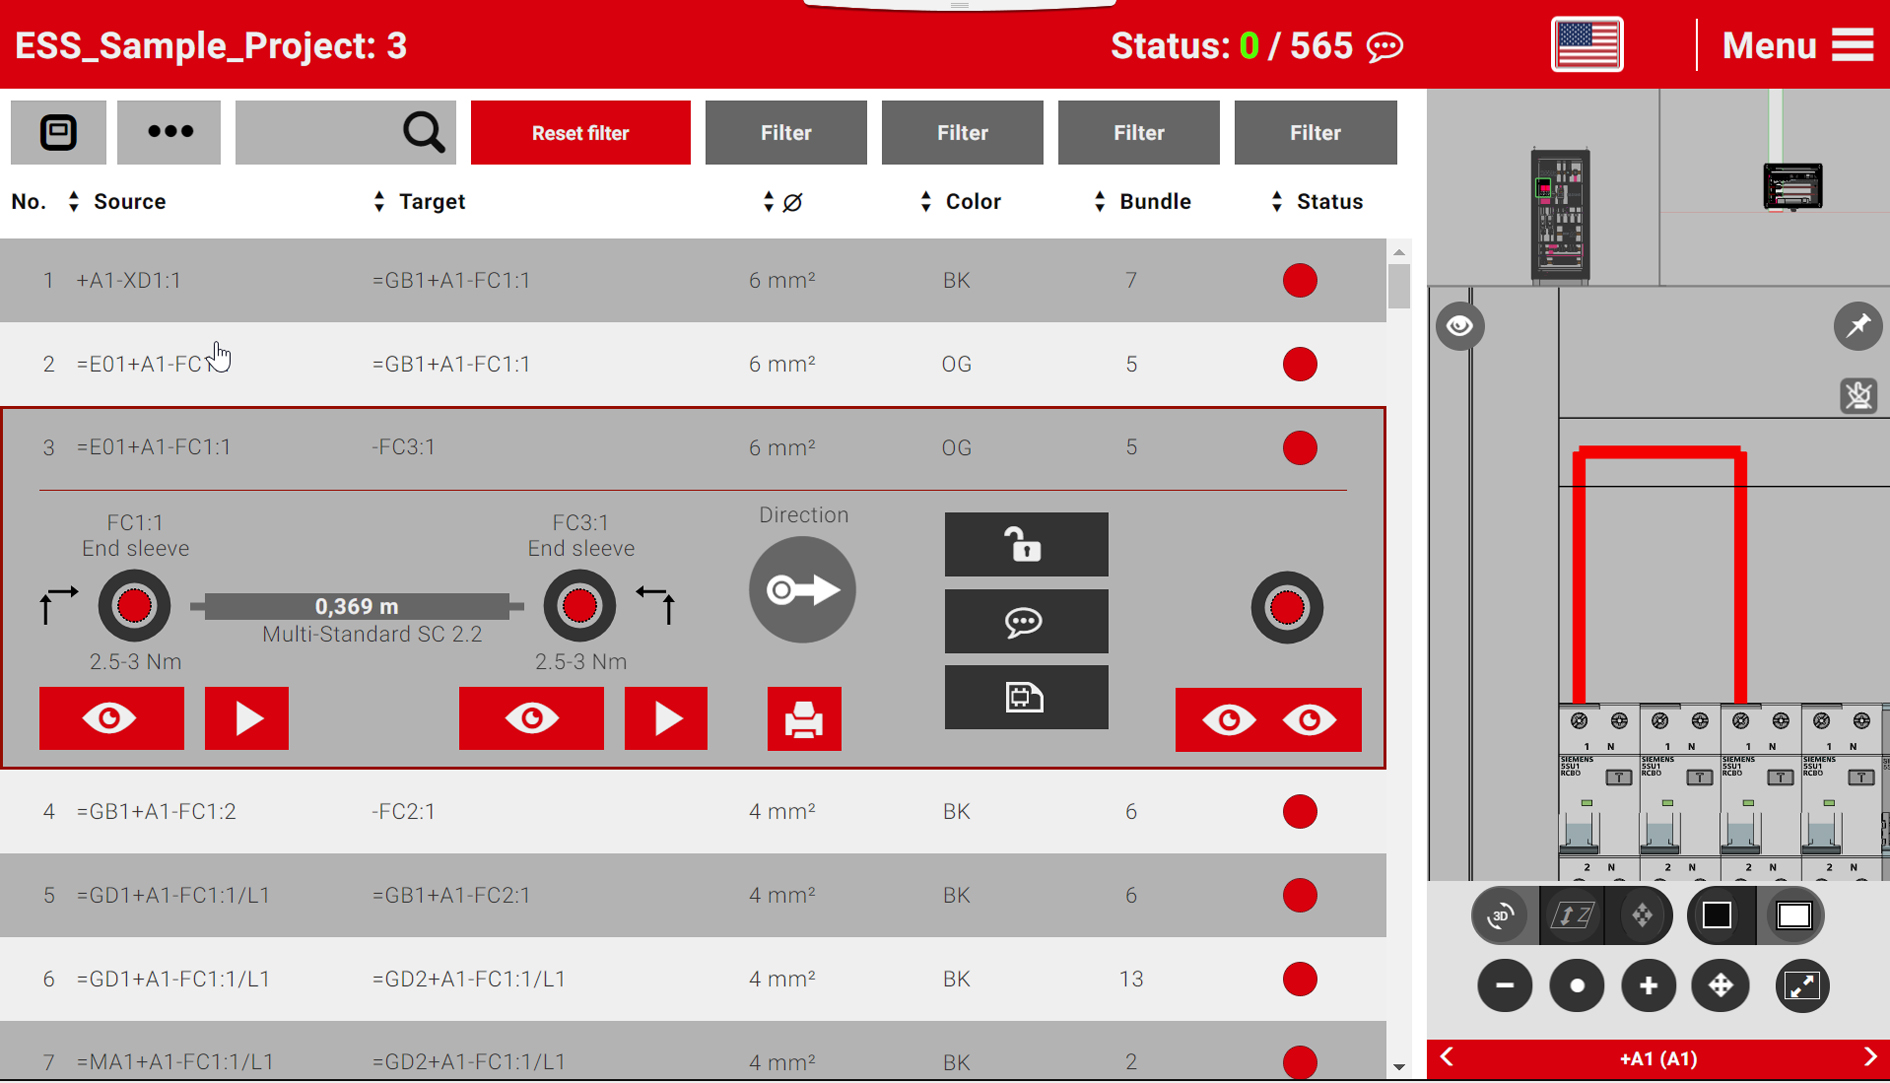Switch to 3D rotate view mode
The image size is (1890, 1083).
tap(1502, 915)
